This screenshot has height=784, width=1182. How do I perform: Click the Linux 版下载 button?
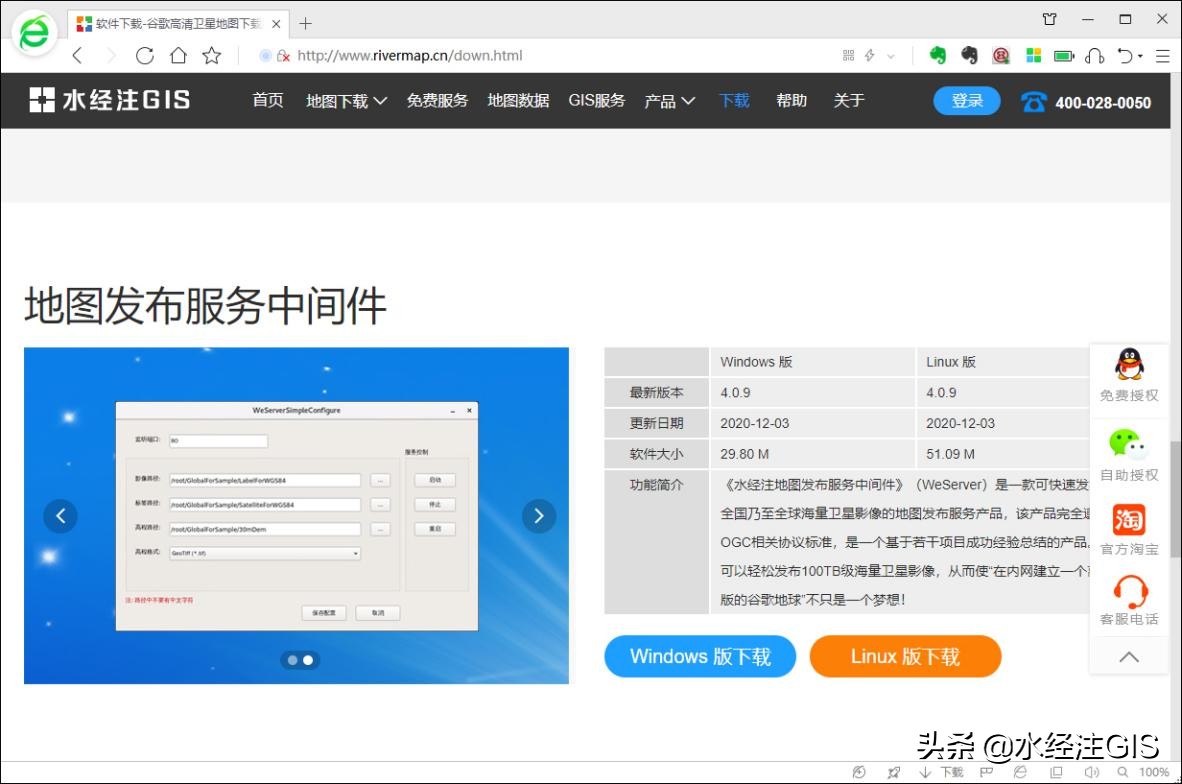[x=905, y=656]
